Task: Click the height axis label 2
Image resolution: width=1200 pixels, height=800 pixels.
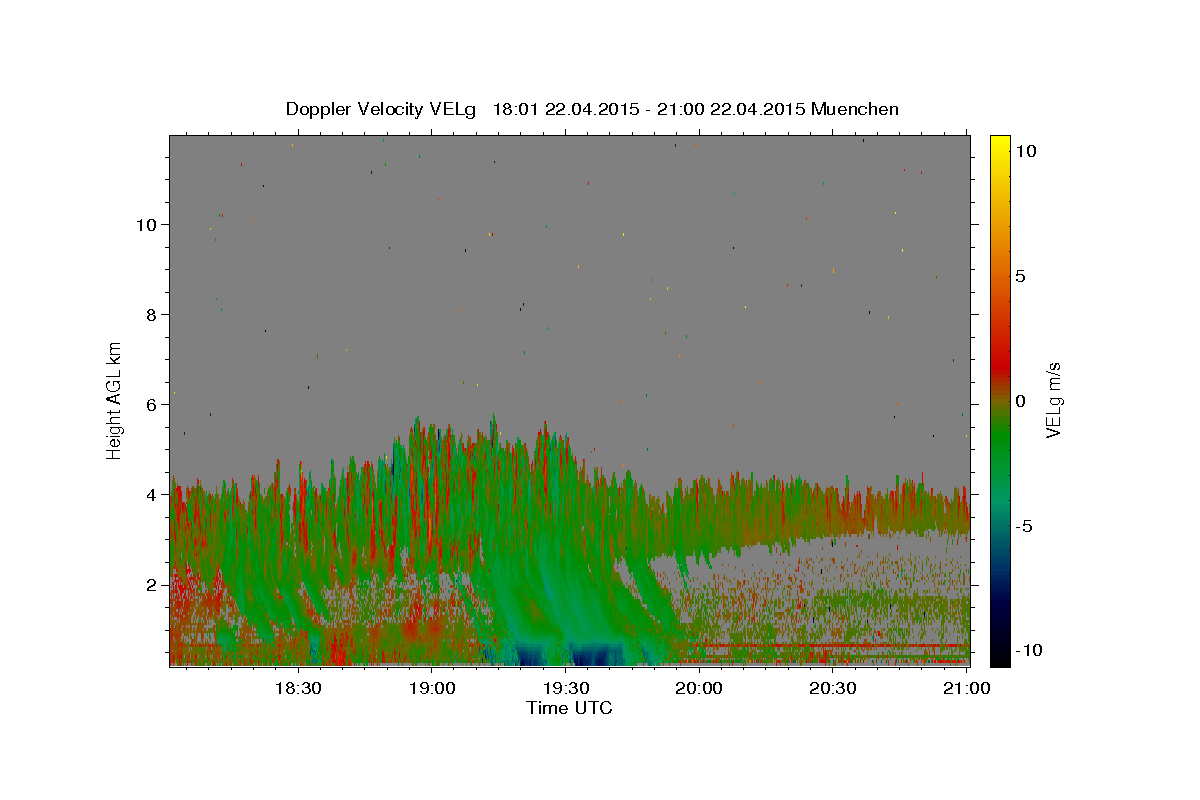Action: pyautogui.click(x=153, y=584)
